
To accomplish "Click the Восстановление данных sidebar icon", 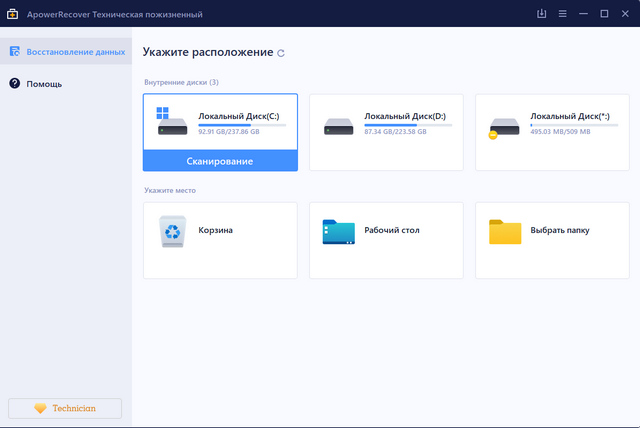I will (x=15, y=51).
